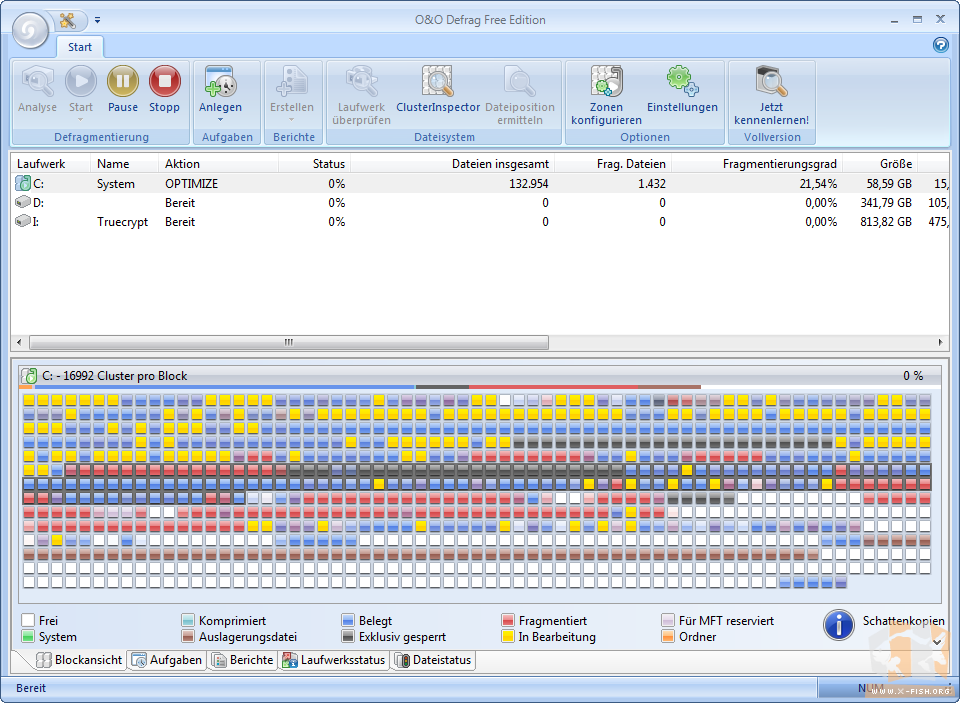This screenshot has height=703, width=960.
Task: Sort by the Dateien insgesamt column header
Action: (452, 164)
